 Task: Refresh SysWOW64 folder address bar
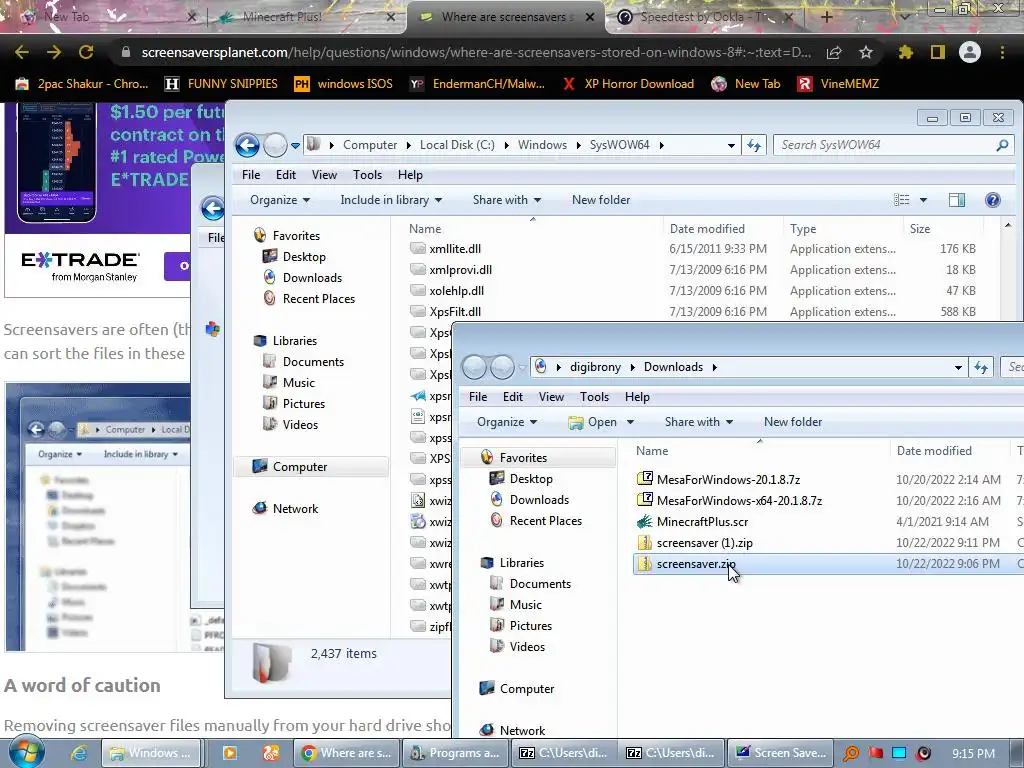pyautogui.click(x=754, y=145)
